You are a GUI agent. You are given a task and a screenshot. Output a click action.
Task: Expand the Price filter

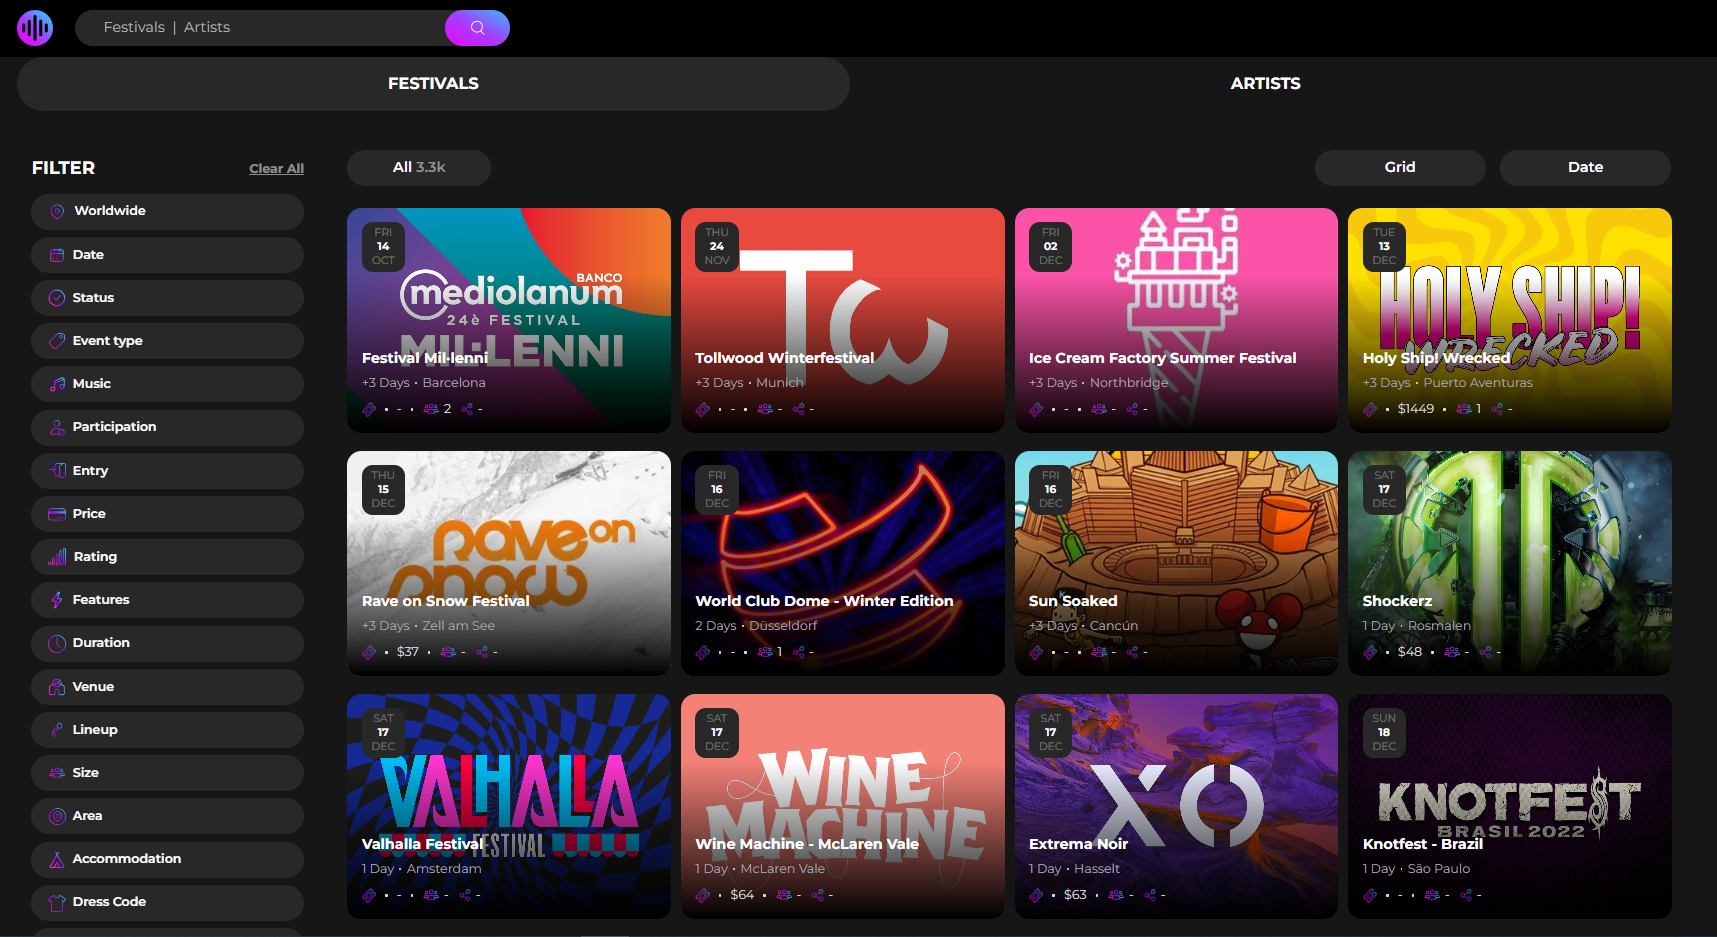(x=167, y=514)
